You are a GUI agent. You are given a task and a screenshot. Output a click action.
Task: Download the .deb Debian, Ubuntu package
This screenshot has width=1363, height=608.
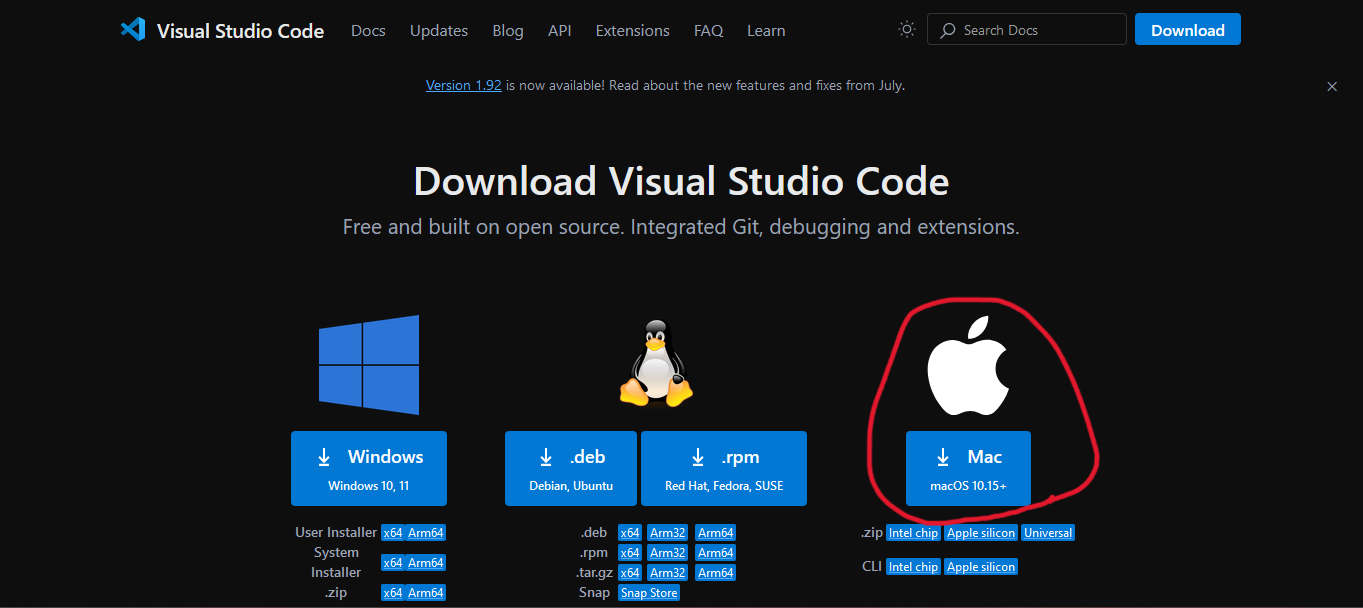click(571, 468)
